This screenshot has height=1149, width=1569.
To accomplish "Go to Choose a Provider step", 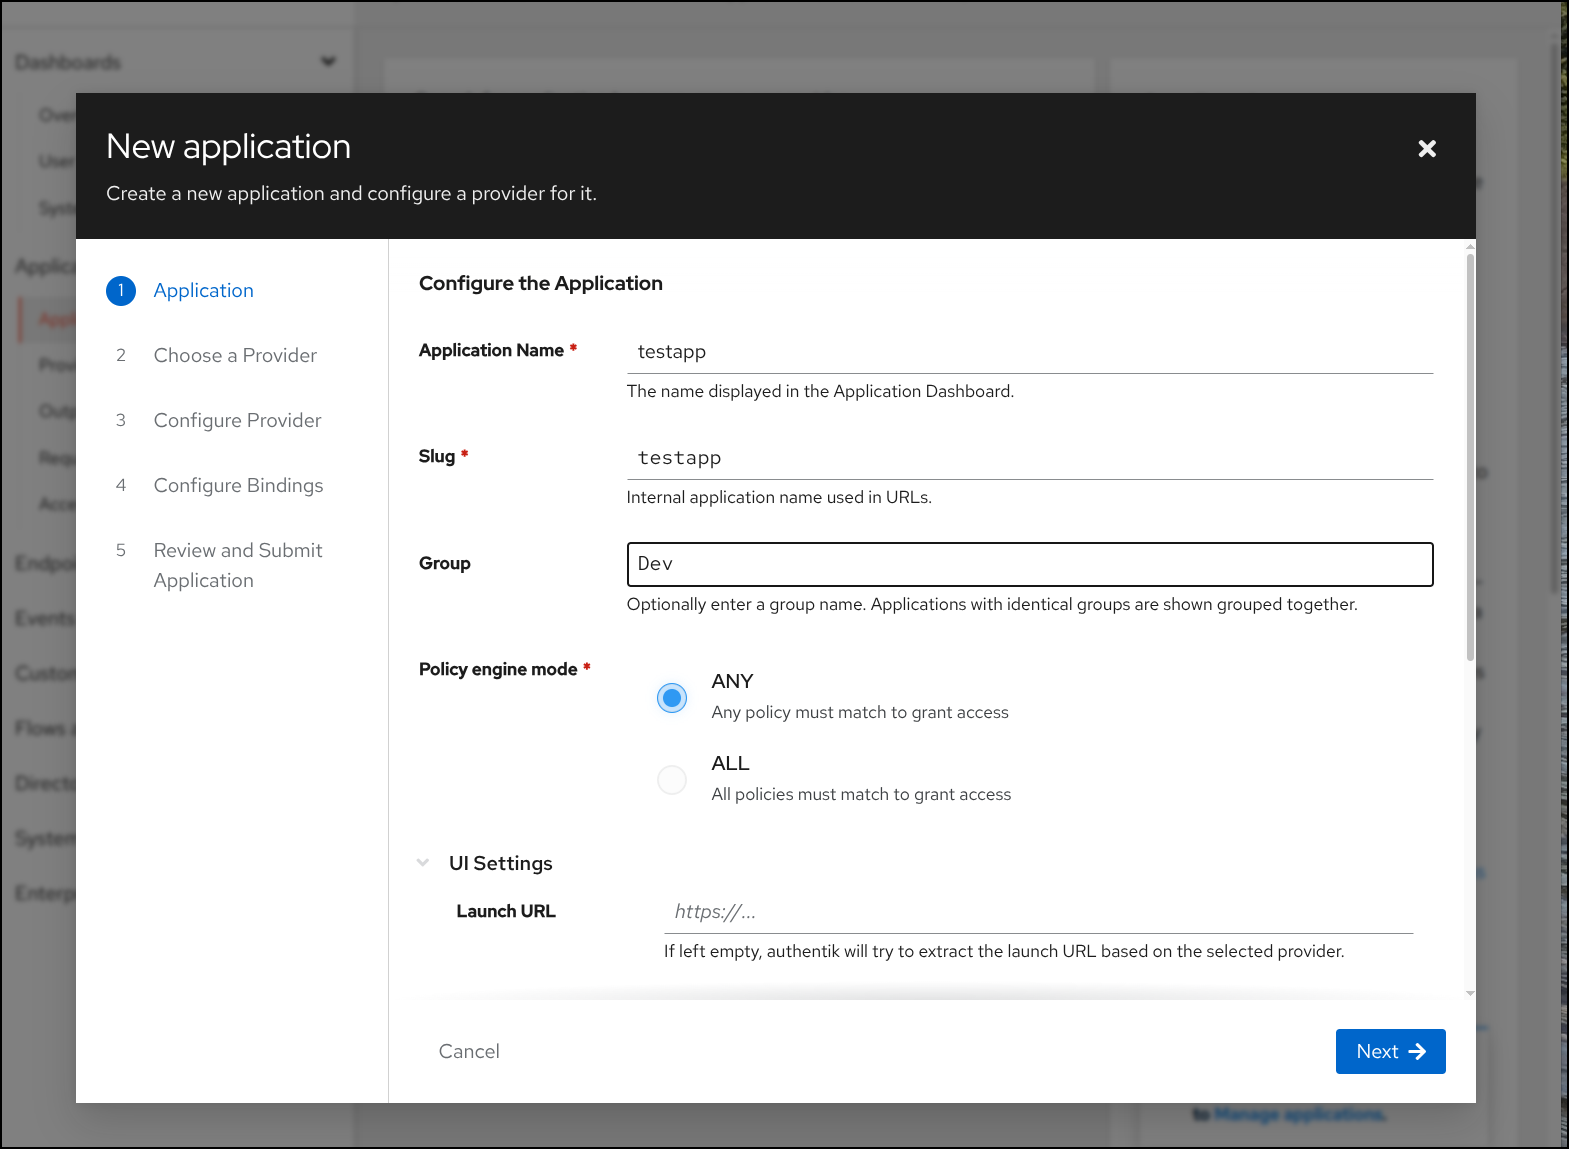I will pyautogui.click(x=235, y=355).
